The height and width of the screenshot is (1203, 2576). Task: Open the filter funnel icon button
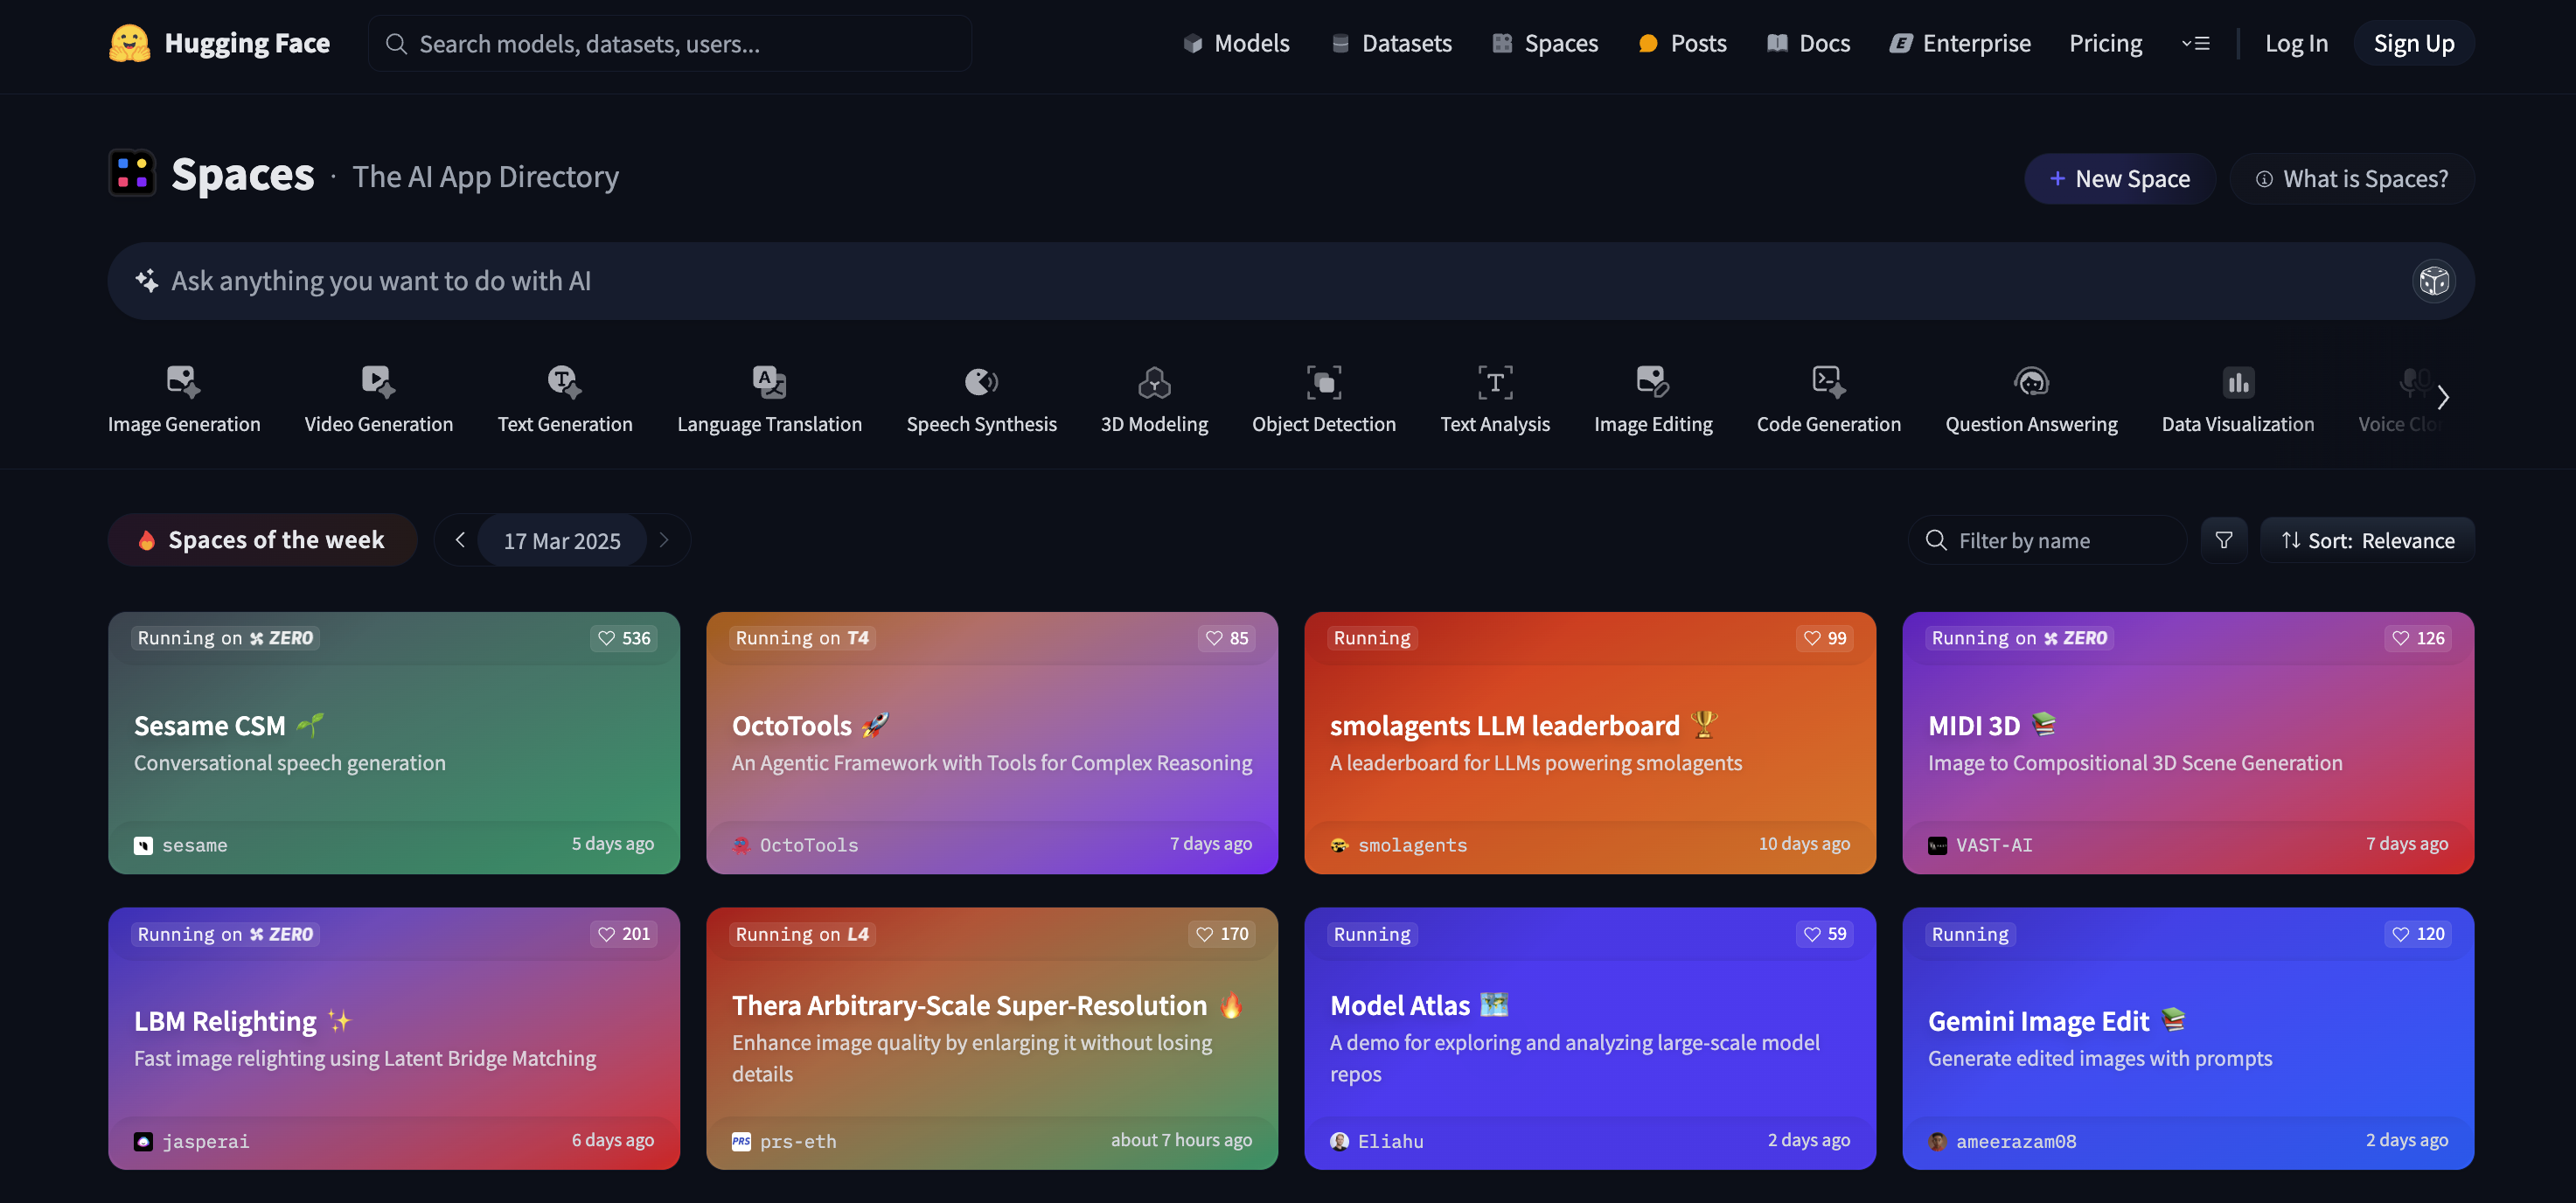2223,540
